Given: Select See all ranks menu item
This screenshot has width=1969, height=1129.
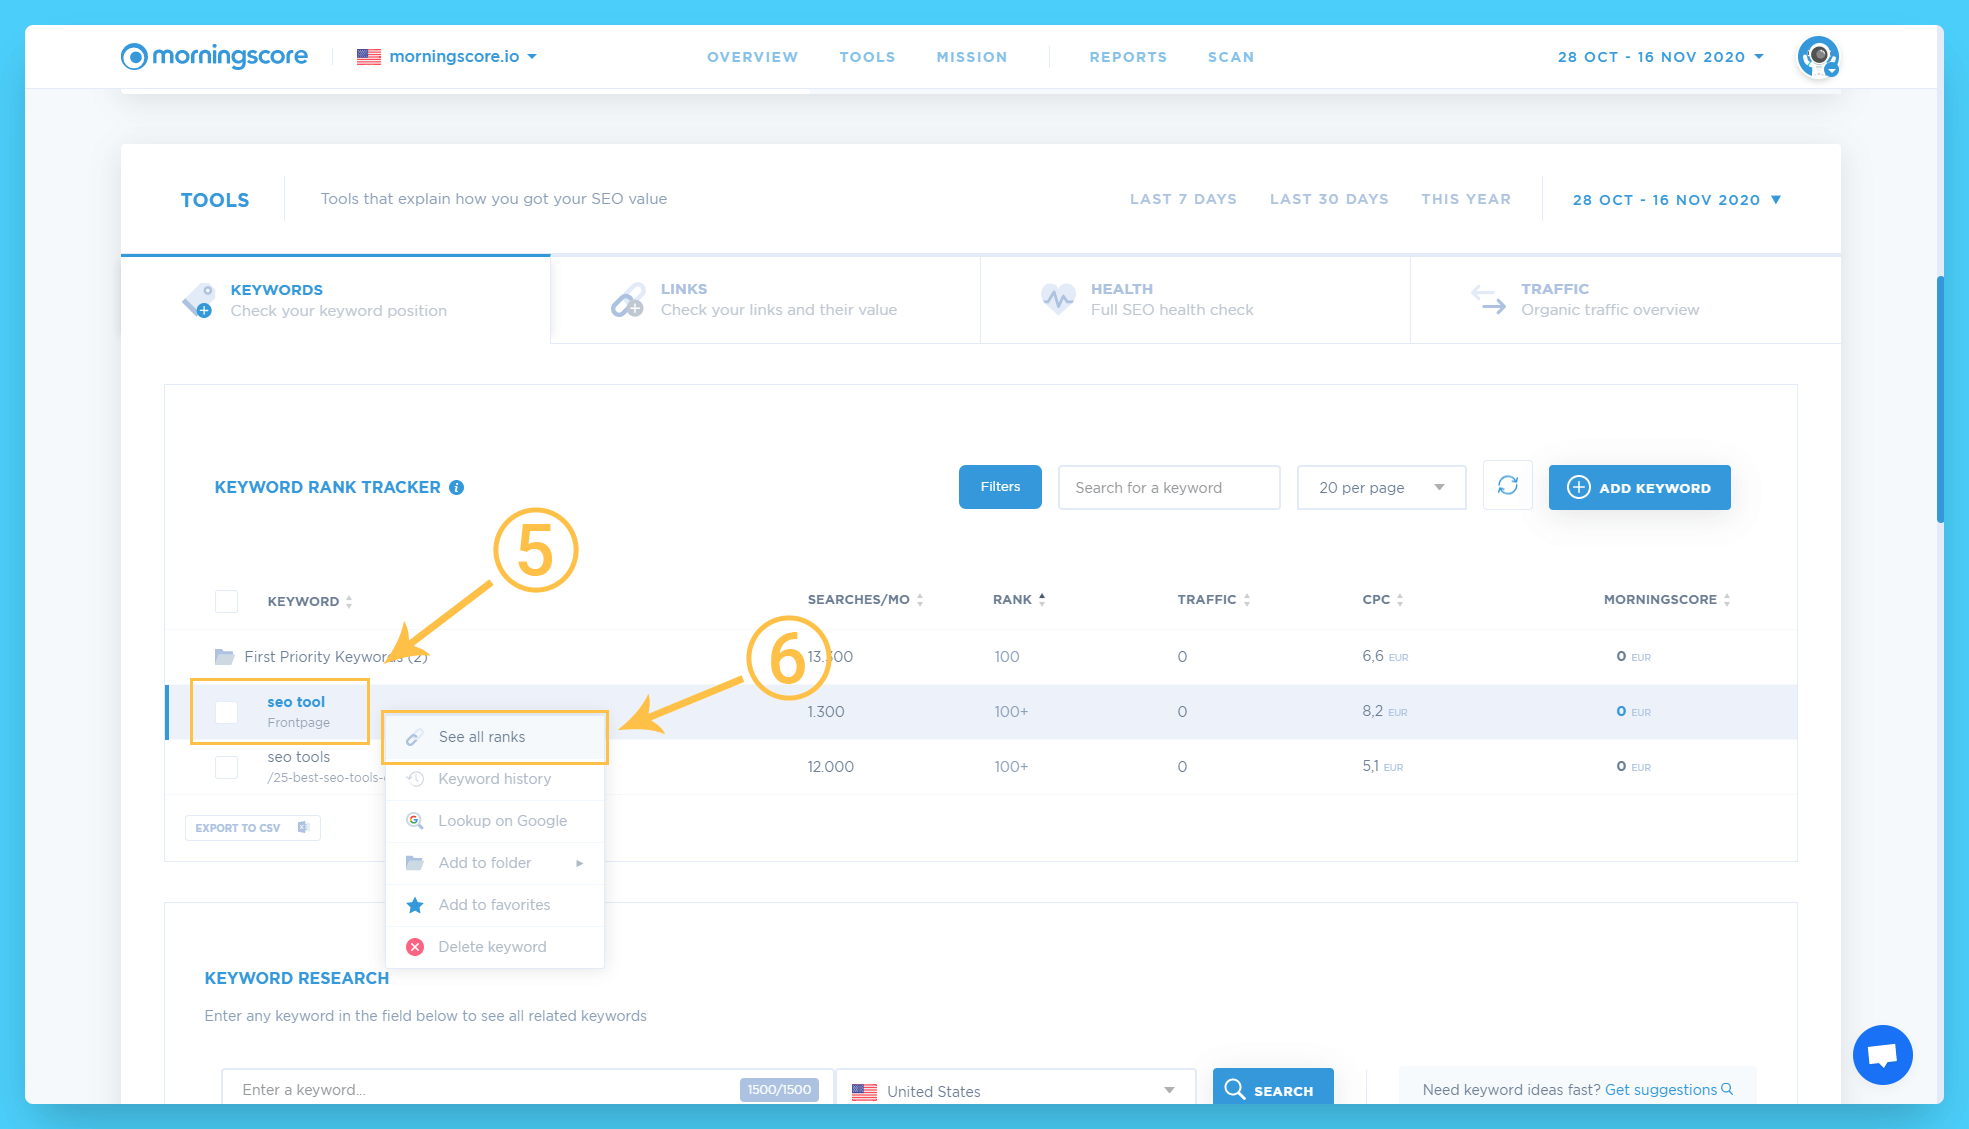Looking at the screenshot, I should point(482,737).
